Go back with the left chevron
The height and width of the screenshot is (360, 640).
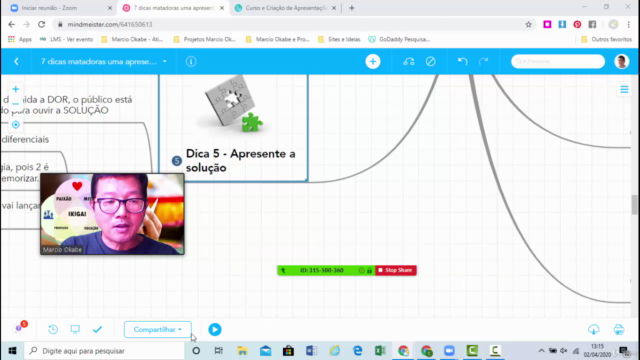(x=16, y=62)
